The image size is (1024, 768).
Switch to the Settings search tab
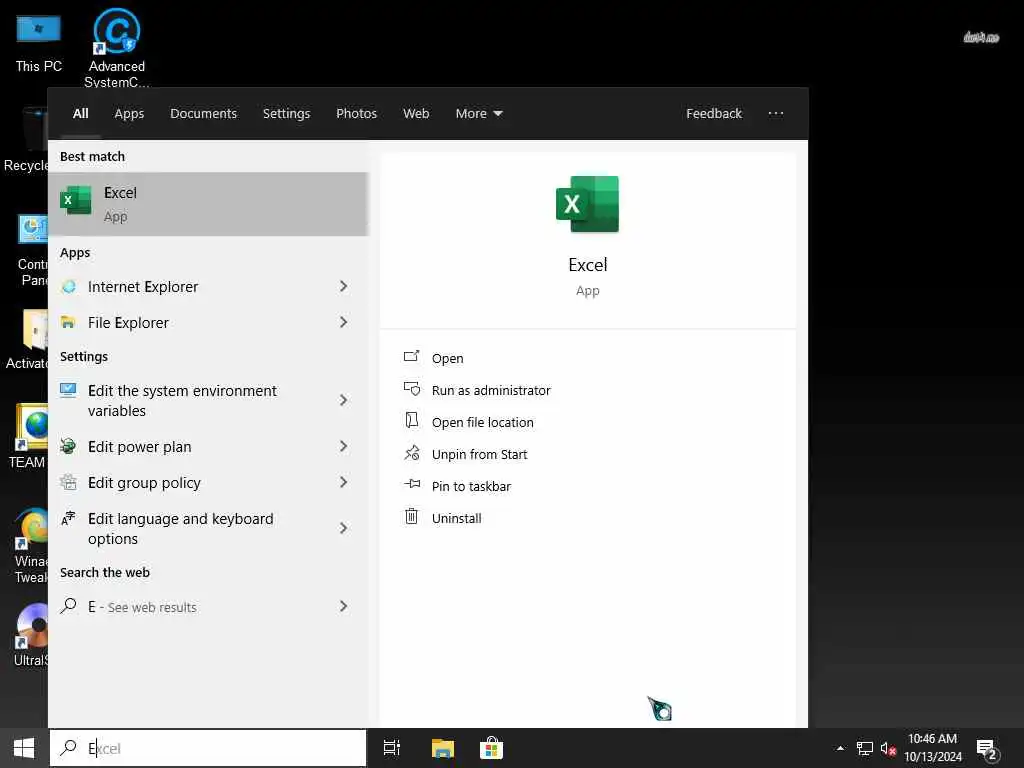(x=287, y=113)
